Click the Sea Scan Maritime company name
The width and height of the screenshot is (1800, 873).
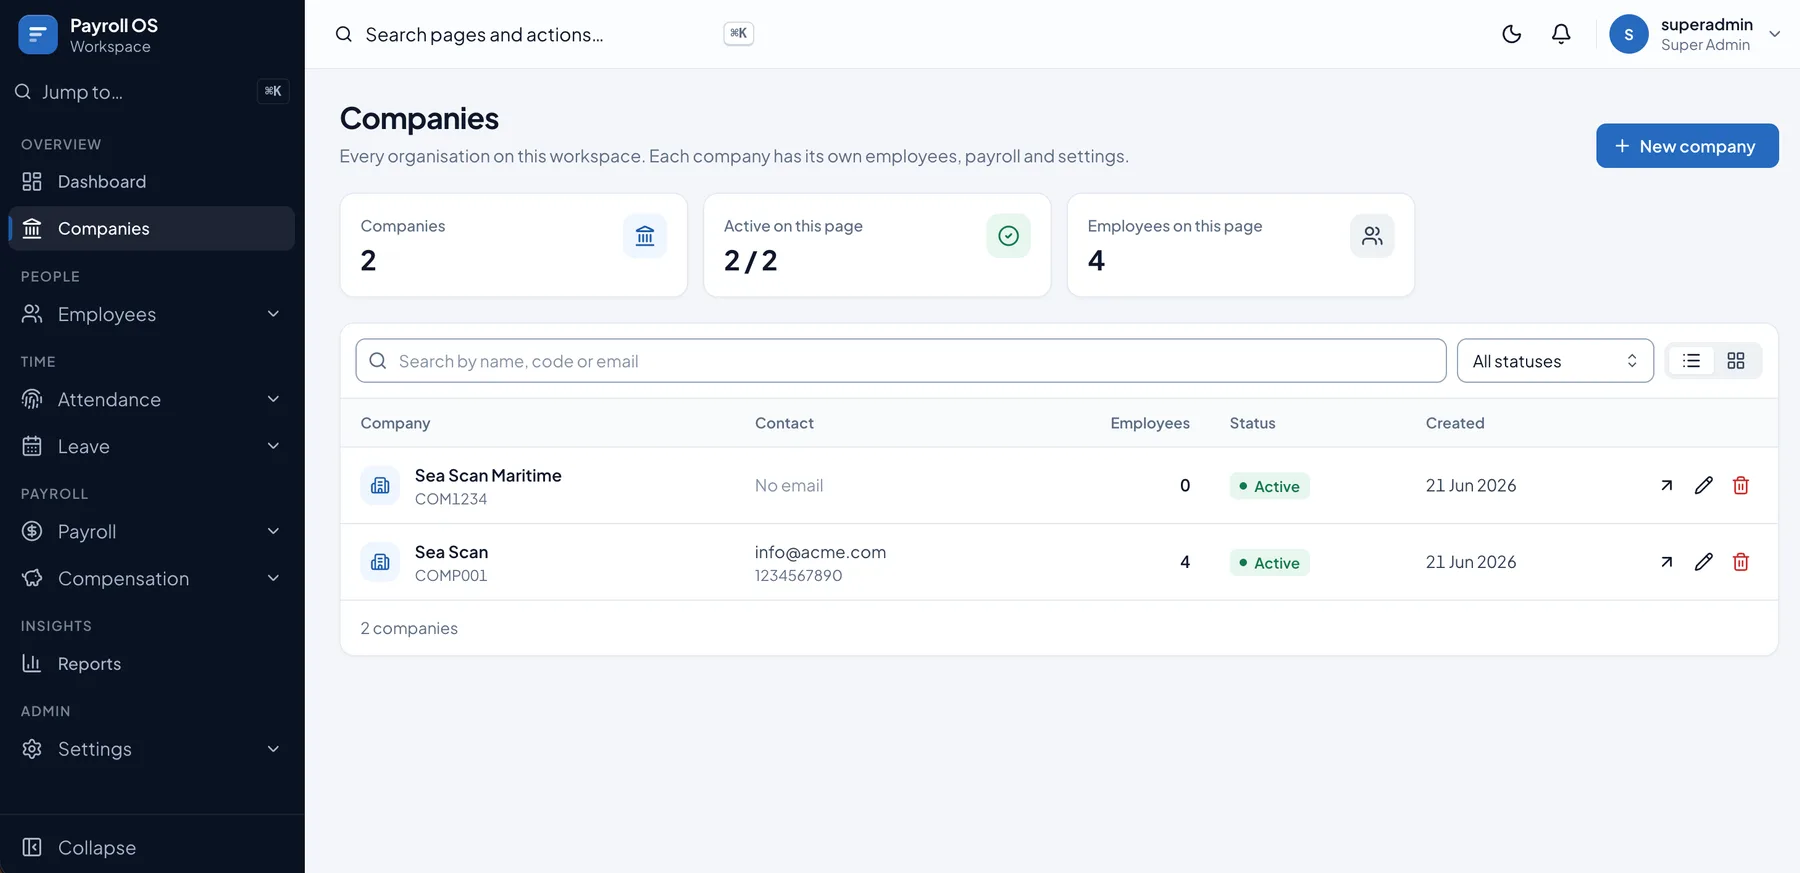pos(488,476)
